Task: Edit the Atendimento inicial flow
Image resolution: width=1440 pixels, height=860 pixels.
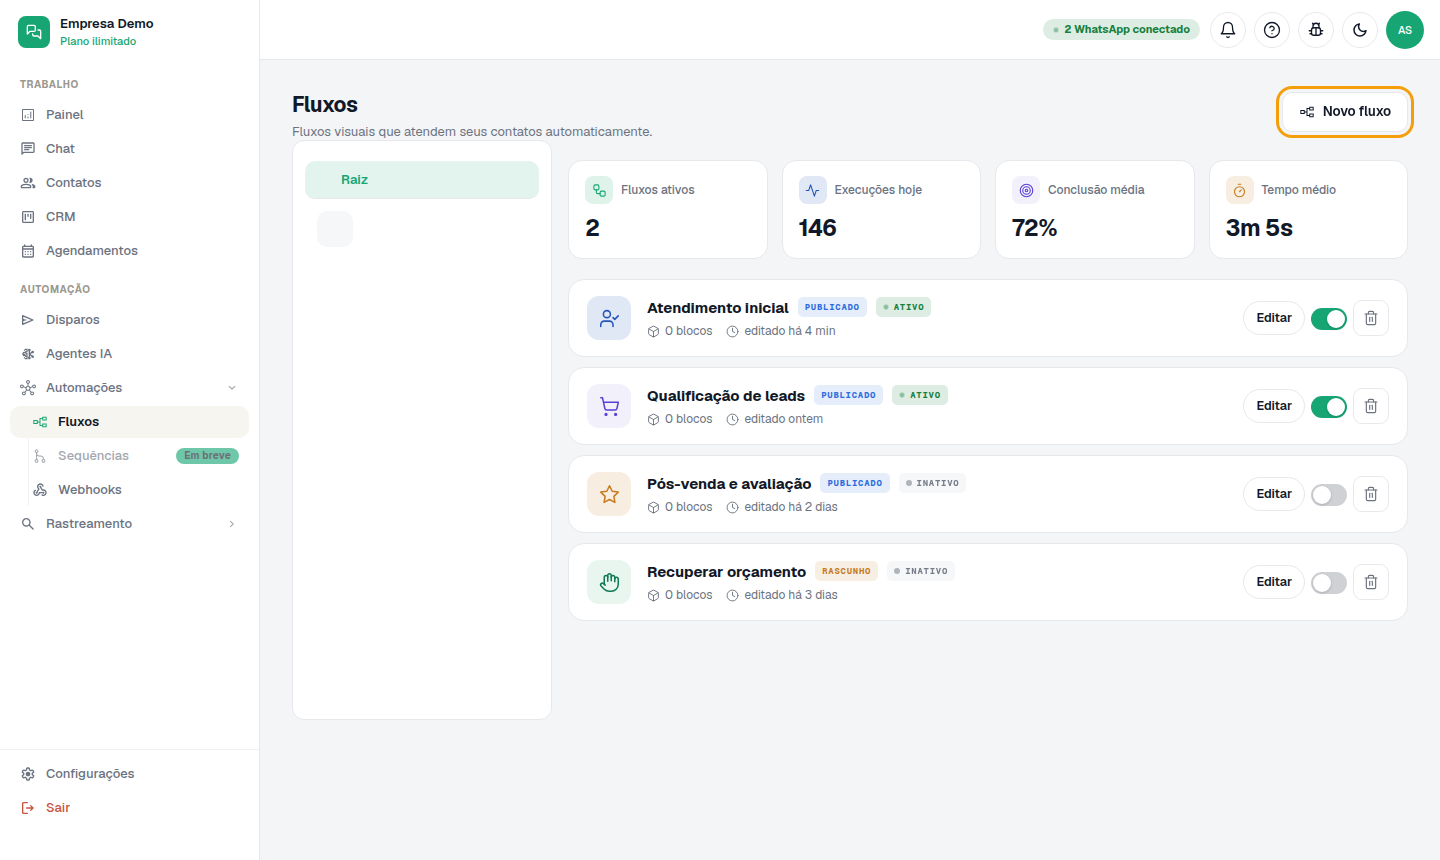Action: click(1274, 318)
